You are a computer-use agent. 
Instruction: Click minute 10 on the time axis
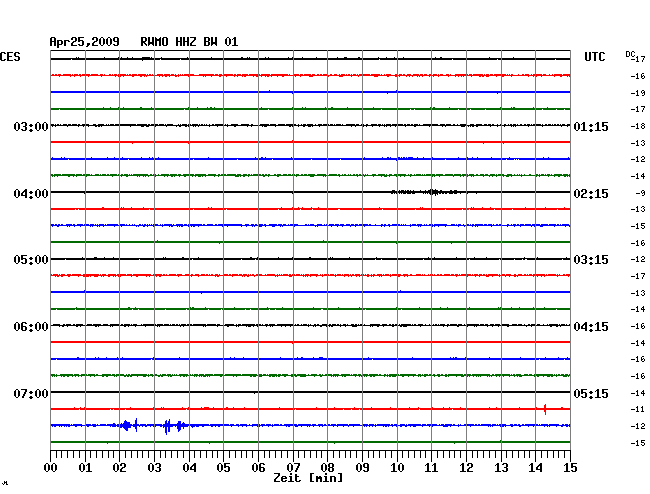pos(397,467)
